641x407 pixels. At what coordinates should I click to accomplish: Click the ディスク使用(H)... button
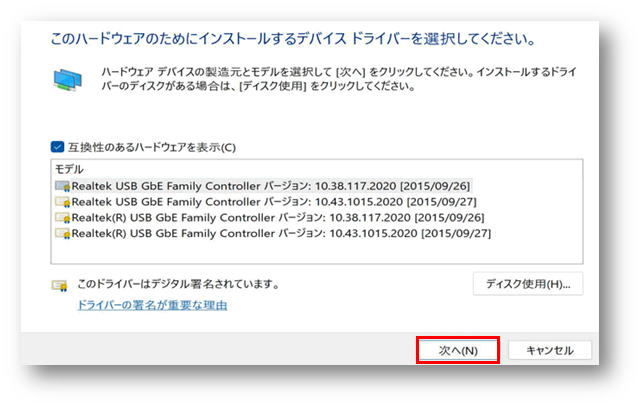click(x=528, y=284)
